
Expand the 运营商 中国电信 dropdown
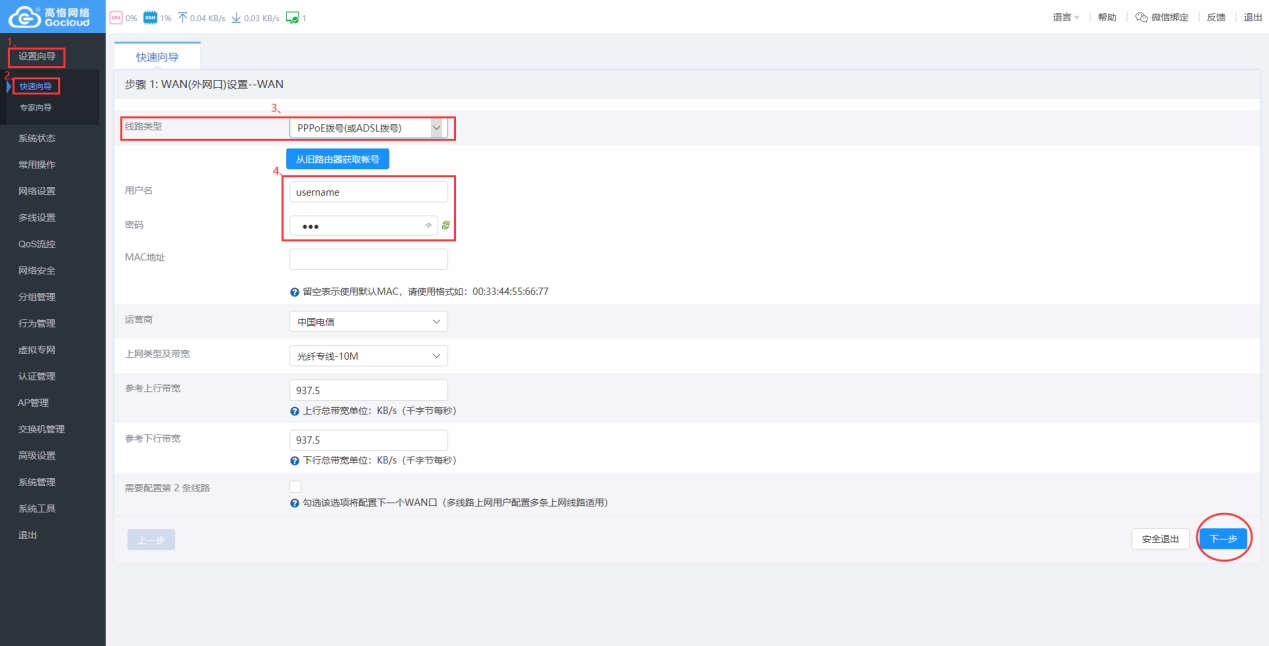pos(367,322)
